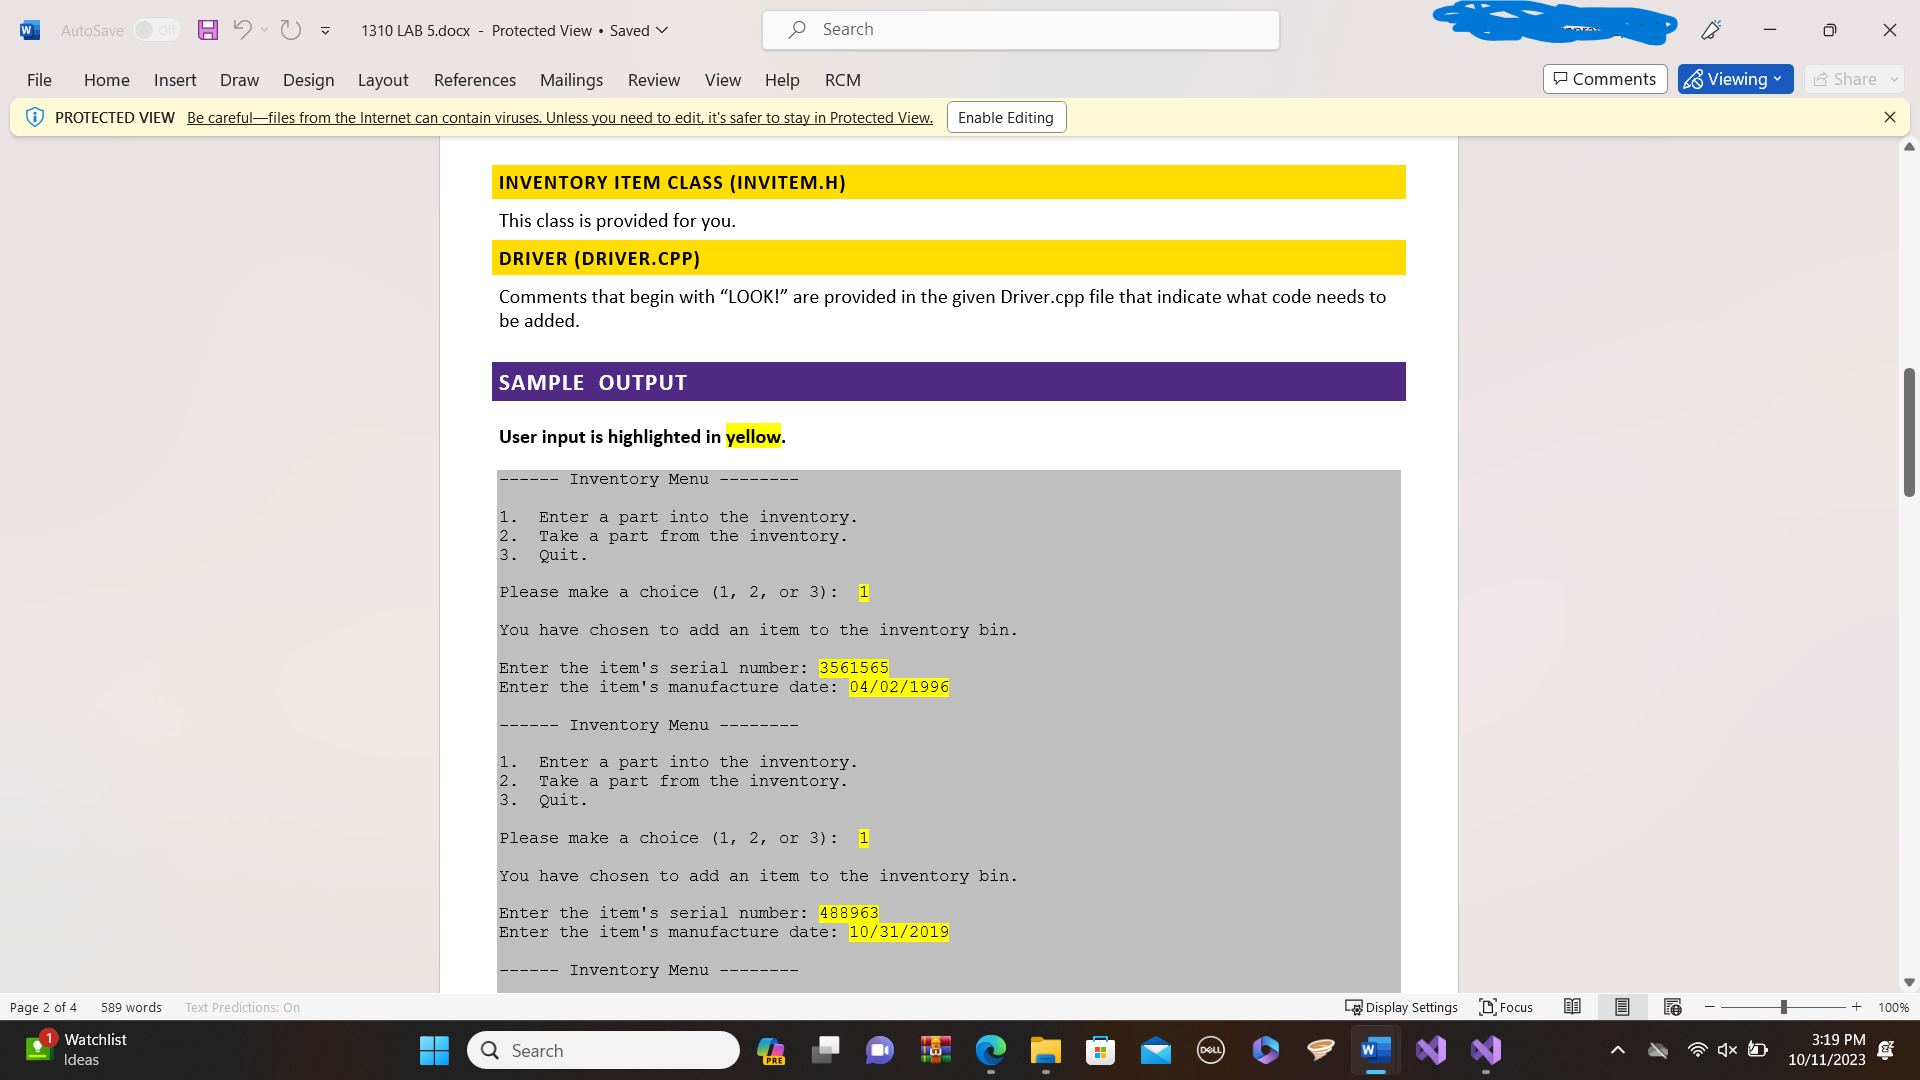Switch to the Review ribbon tab
The width and height of the screenshot is (1920, 1080).
[653, 80]
